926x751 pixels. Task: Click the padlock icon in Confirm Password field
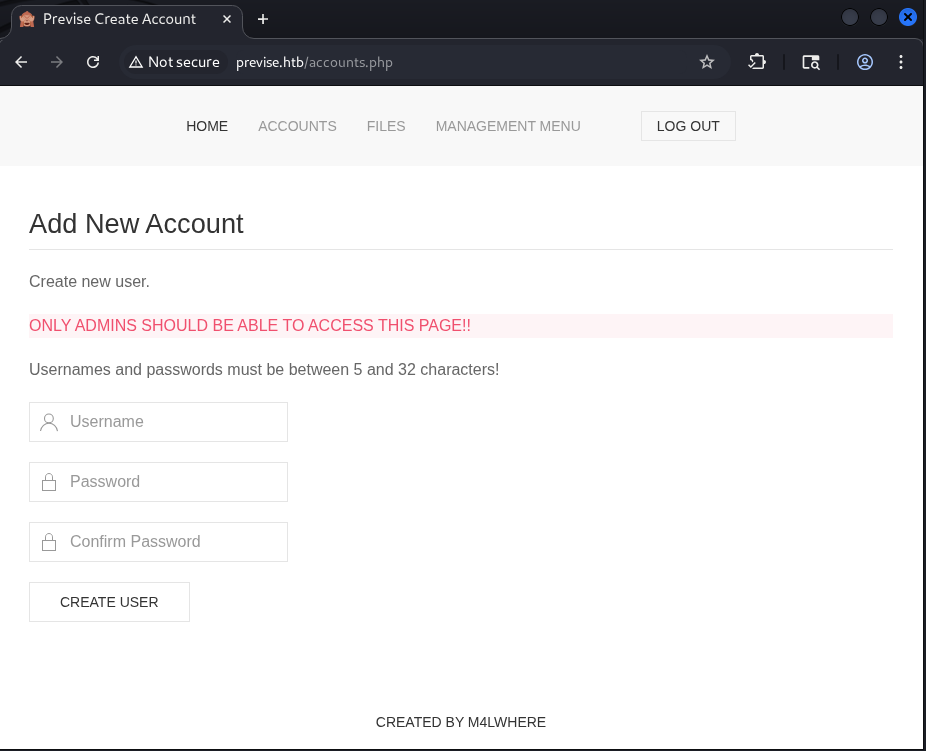49,541
